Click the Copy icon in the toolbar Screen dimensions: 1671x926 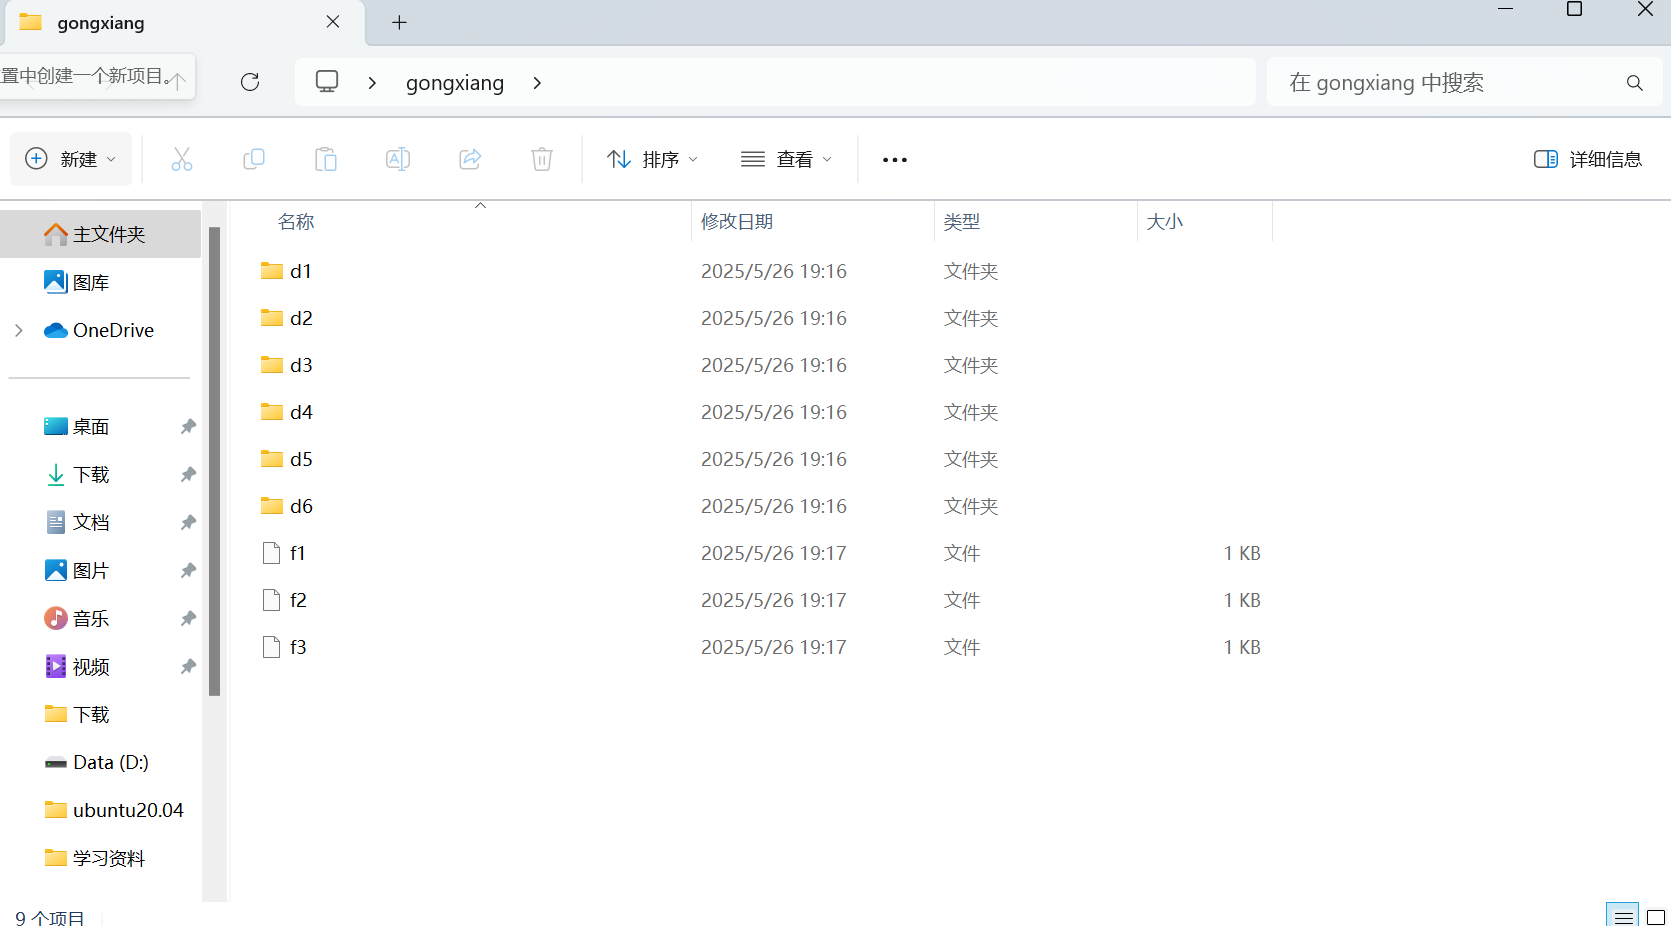click(x=254, y=159)
